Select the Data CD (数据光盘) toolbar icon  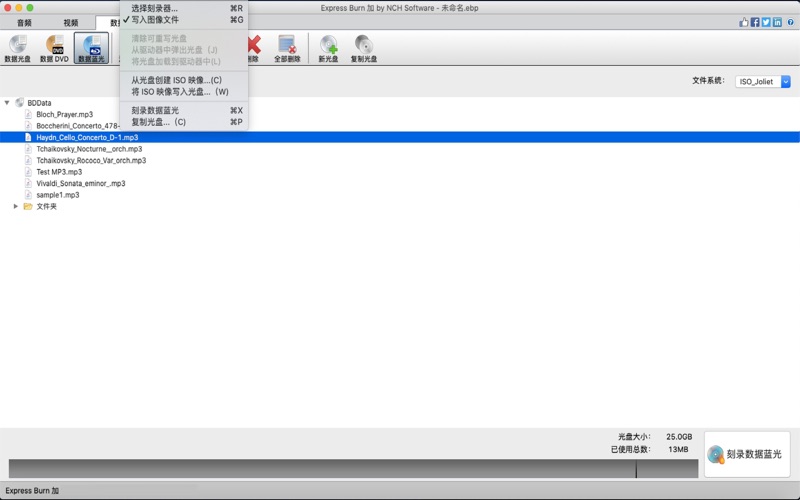pos(17,48)
